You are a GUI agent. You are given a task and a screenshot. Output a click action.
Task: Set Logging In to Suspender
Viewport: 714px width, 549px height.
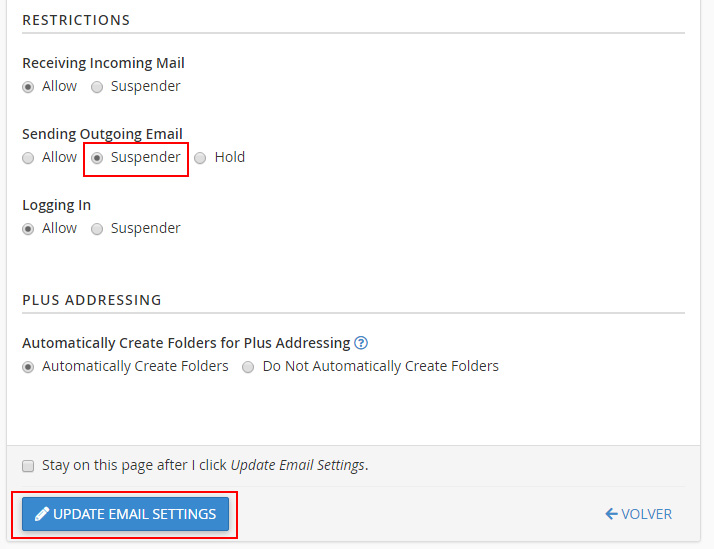[x=97, y=229]
